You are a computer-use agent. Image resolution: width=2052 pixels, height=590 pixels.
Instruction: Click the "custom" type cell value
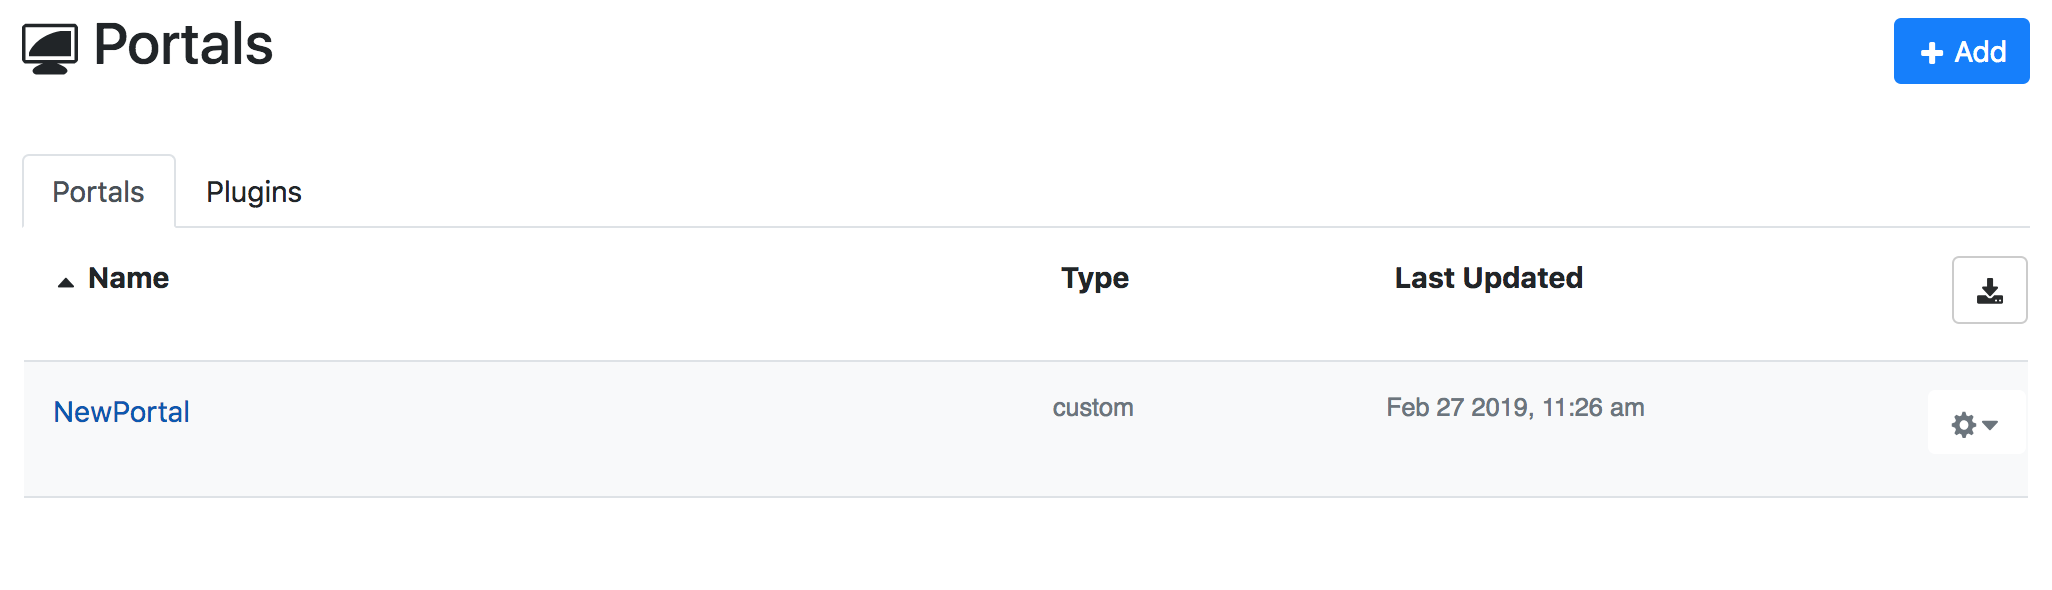(1093, 408)
